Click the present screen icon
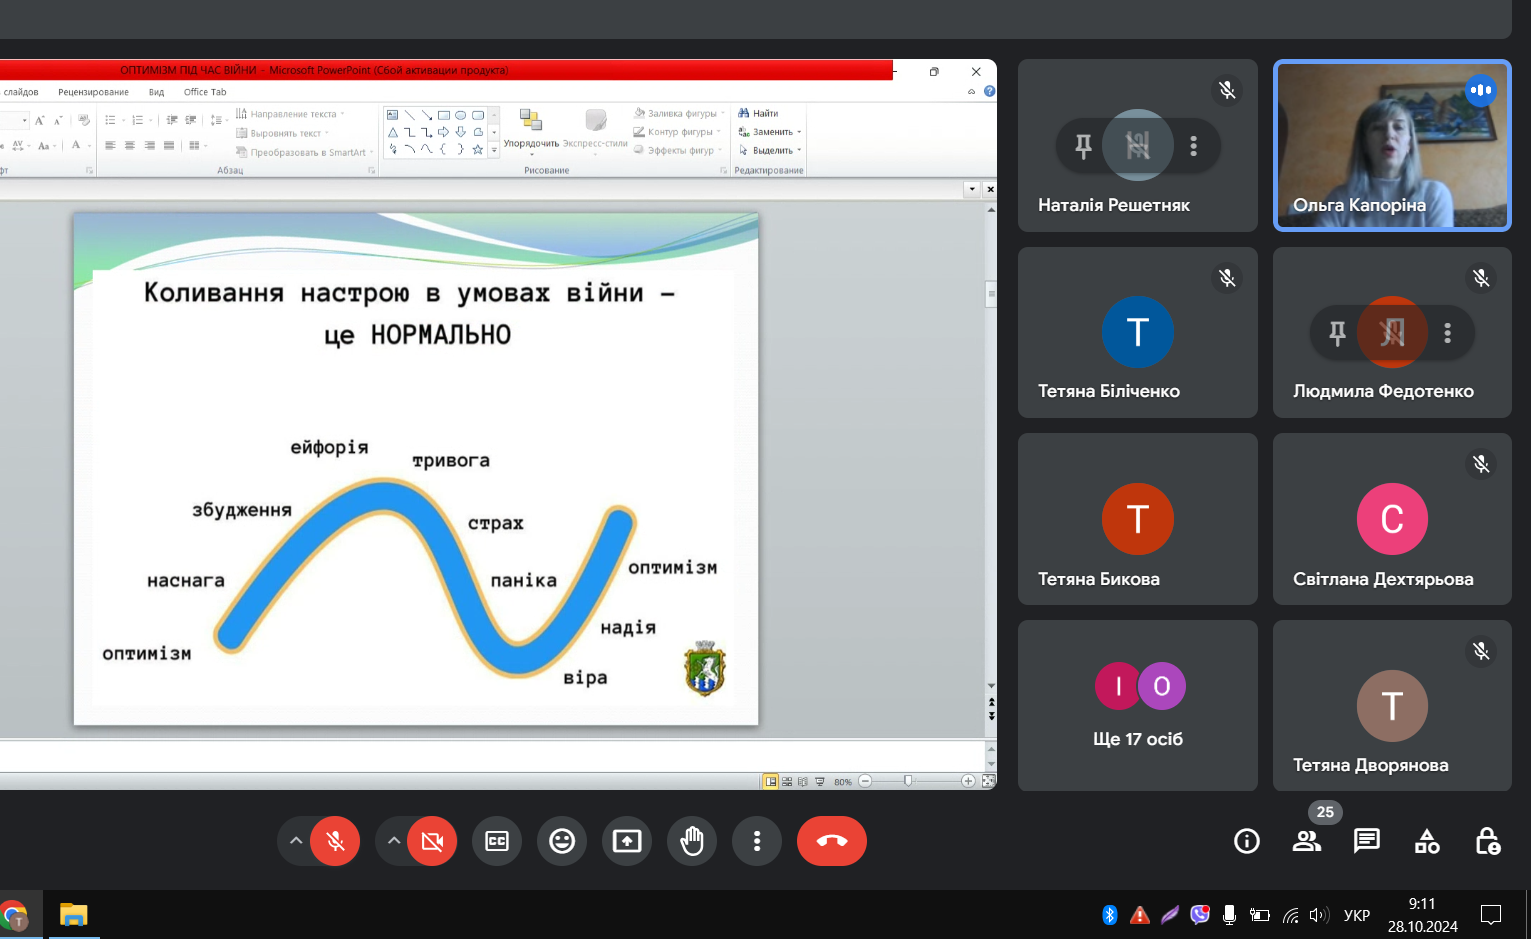 pyautogui.click(x=627, y=841)
